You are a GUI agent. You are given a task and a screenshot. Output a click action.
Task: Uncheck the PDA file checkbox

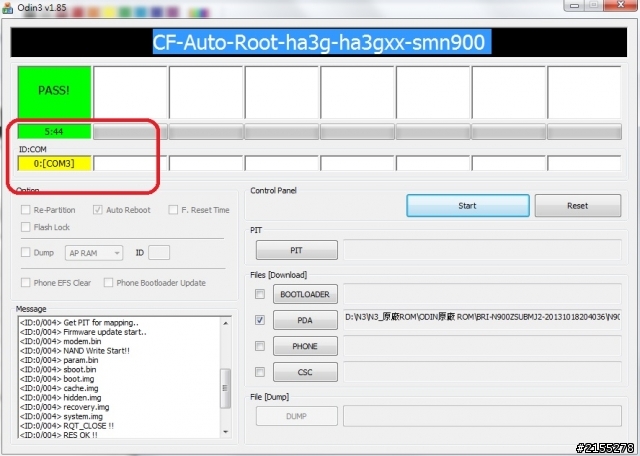tap(260, 320)
